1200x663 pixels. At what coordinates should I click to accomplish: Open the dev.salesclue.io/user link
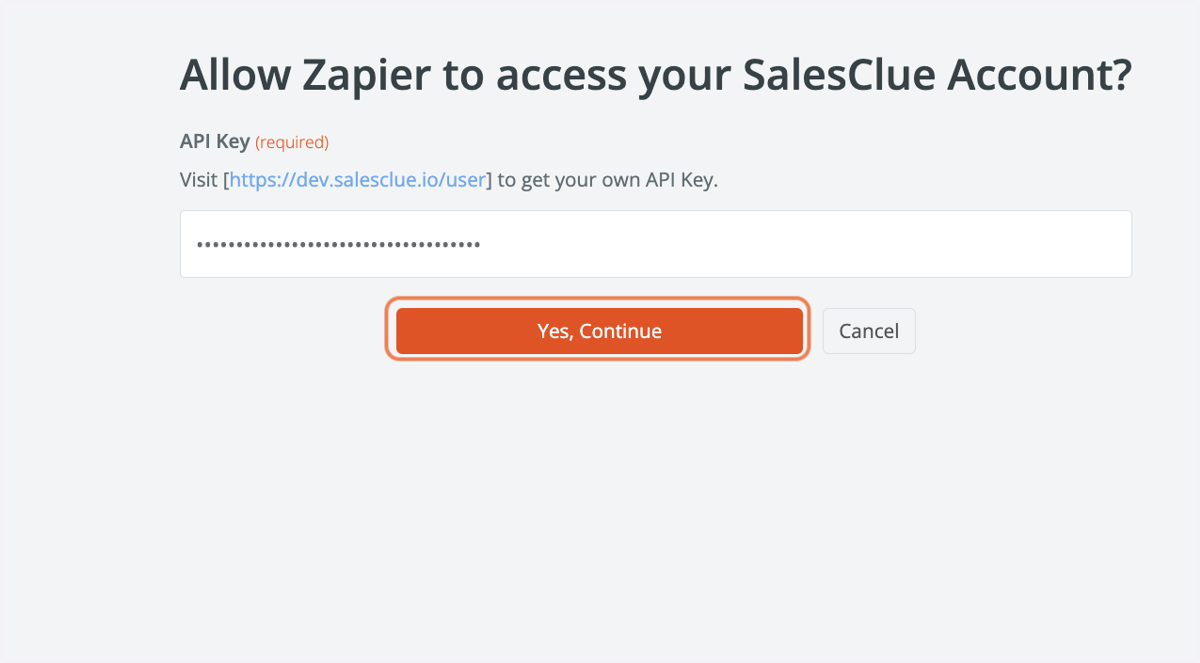pos(358,181)
